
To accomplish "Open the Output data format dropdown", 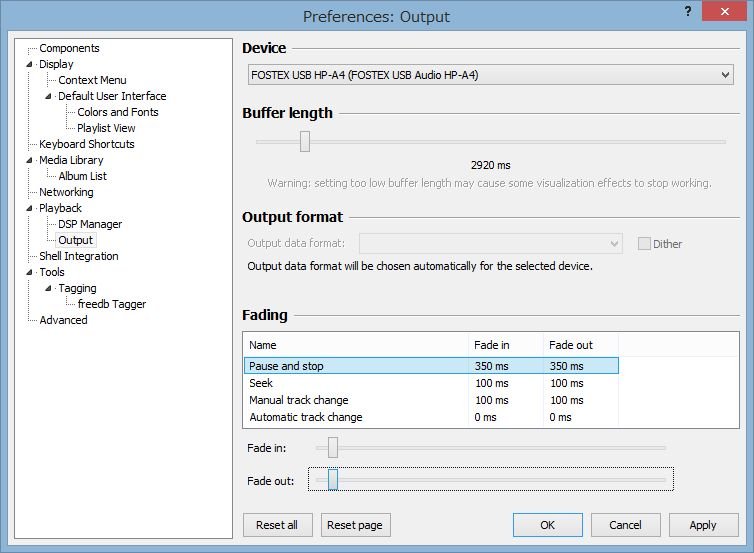I will click(x=490, y=243).
